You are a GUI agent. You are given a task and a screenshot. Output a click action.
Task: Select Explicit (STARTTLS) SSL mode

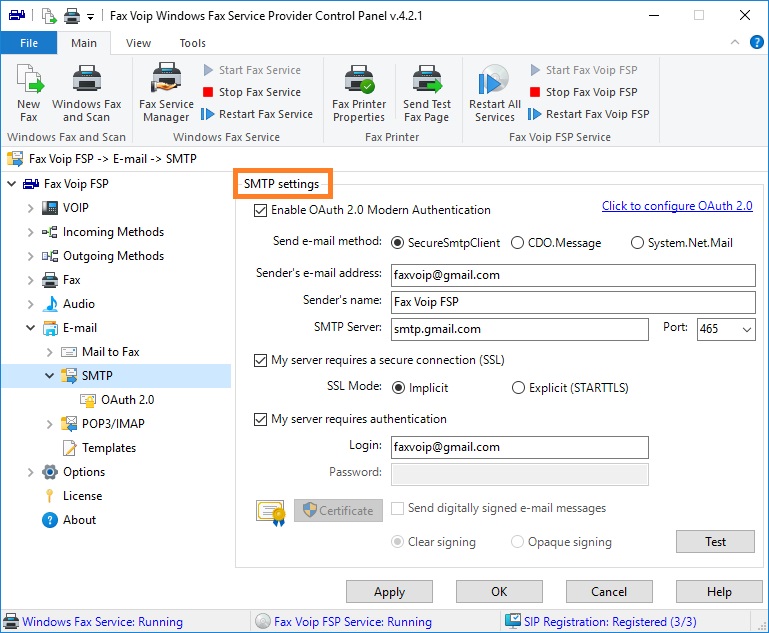518,388
